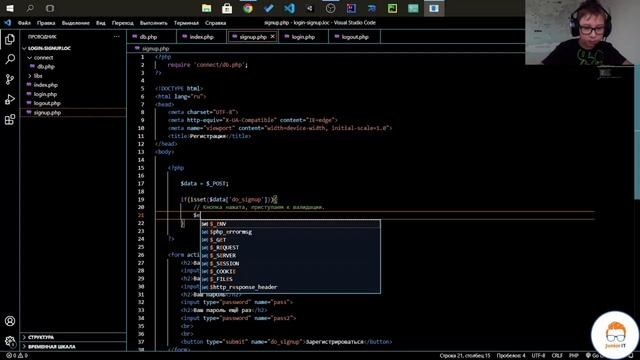Image resolution: width=640 pixels, height=360 pixels.
Task: Choose $_REQUEST from the autocomplete list
Action: (290, 248)
